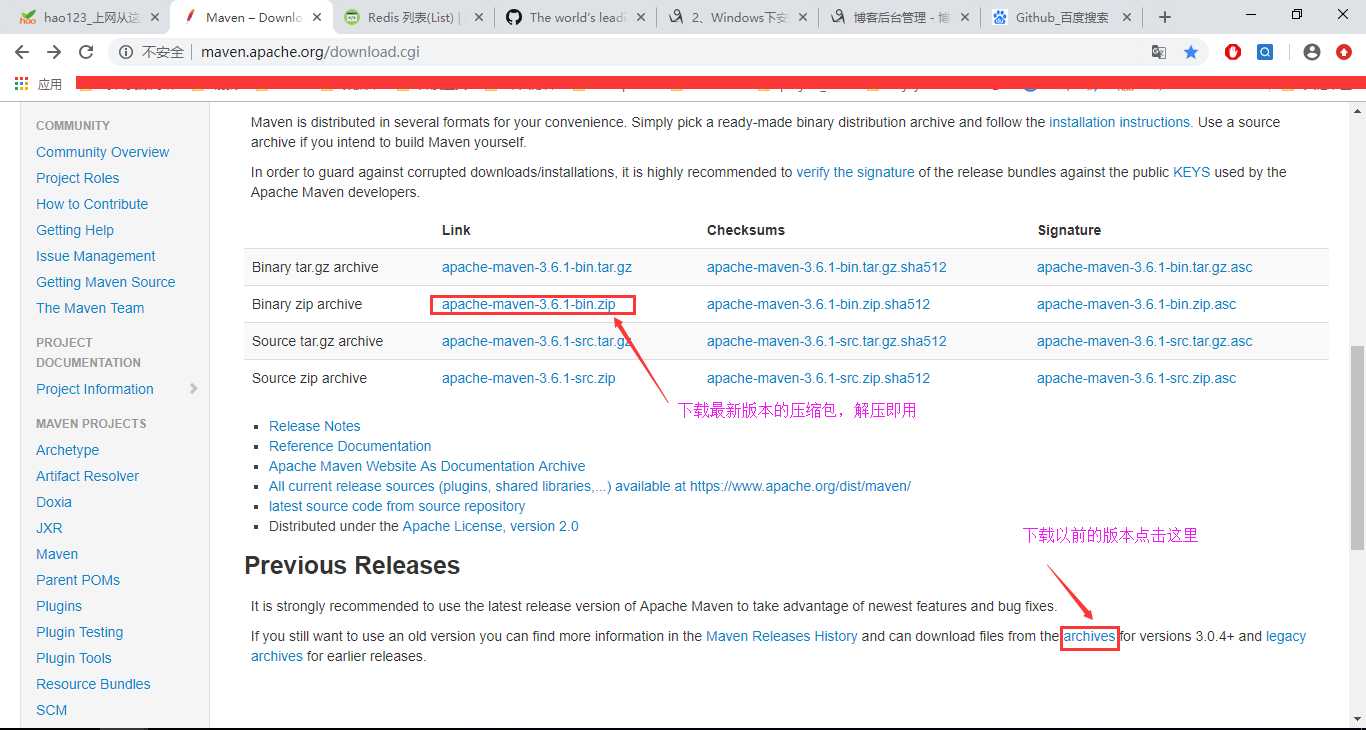Download apache-maven-3.6.1-src.zip

(529, 378)
